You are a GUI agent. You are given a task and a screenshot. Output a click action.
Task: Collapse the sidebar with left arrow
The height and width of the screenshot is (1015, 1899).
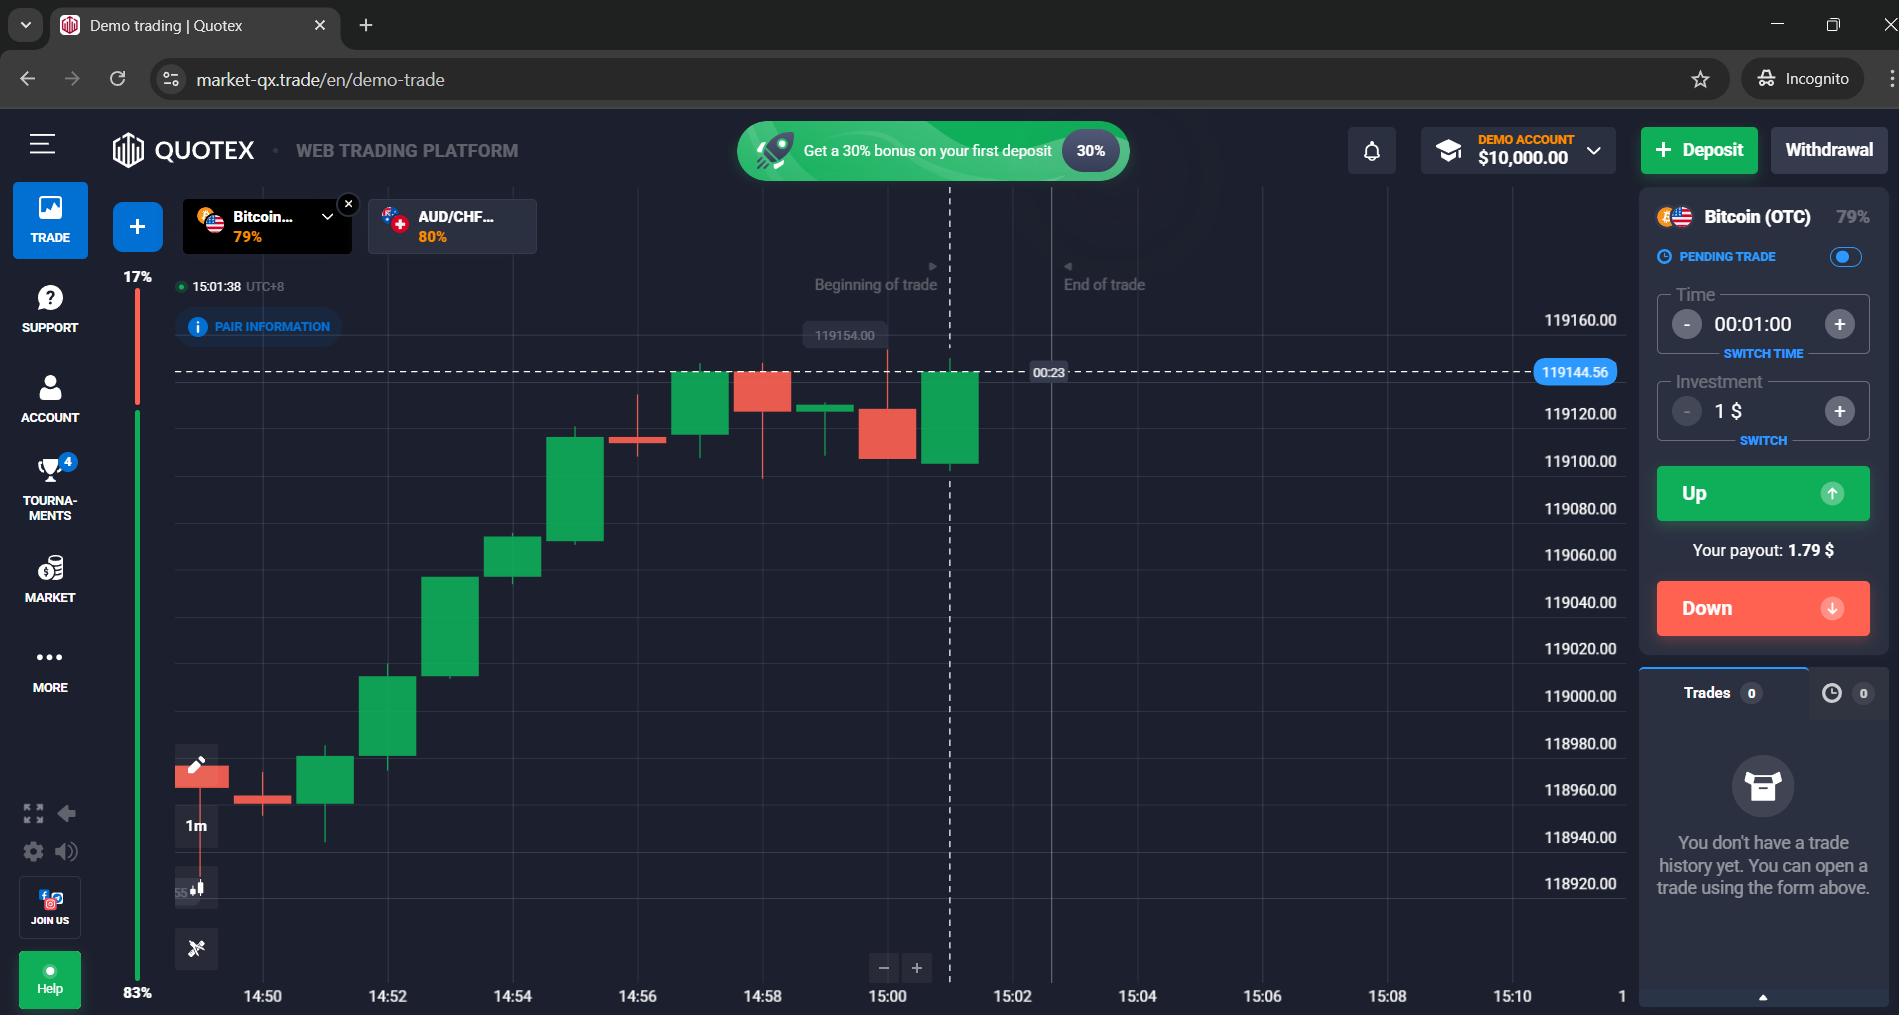(x=67, y=813)
